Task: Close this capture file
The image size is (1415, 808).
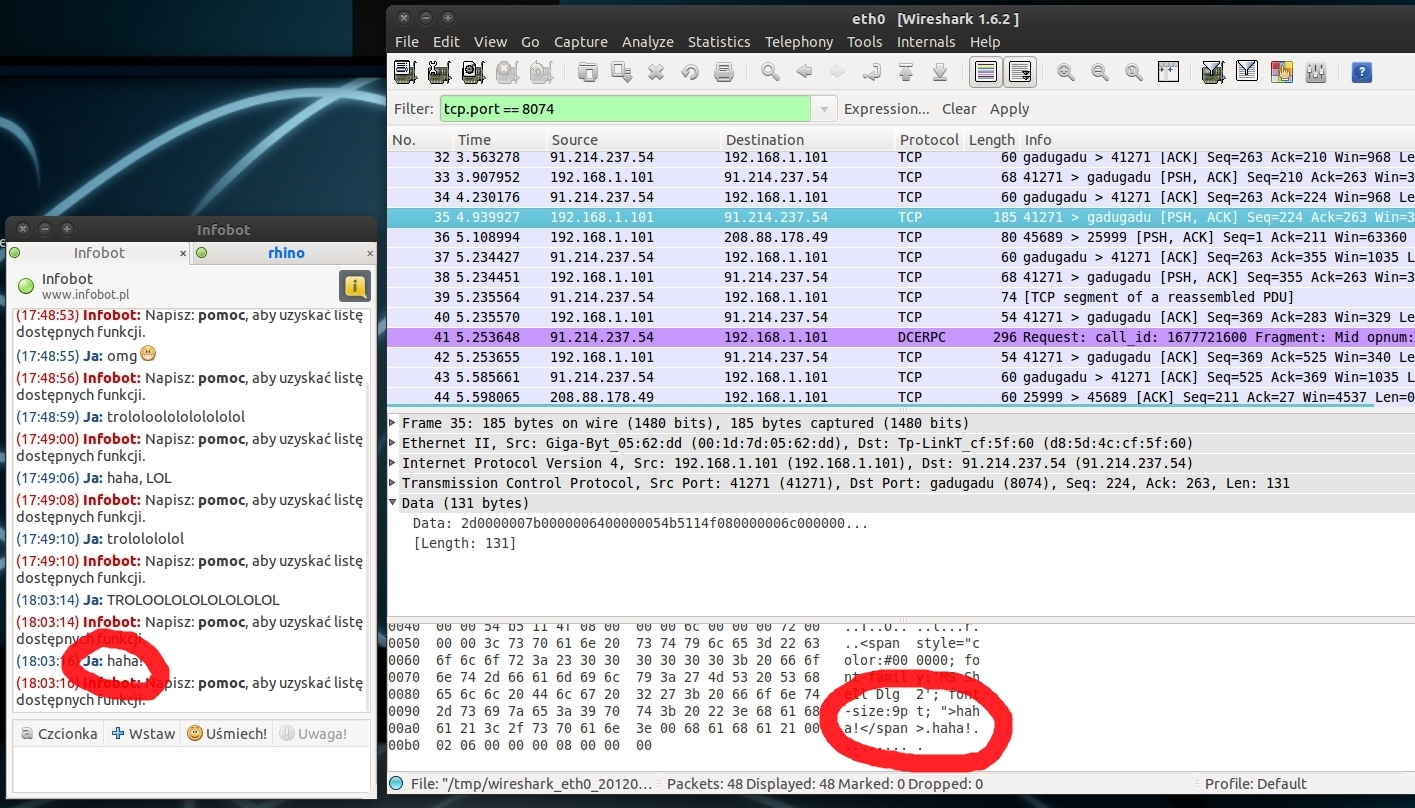Action: tap(656, 72)
